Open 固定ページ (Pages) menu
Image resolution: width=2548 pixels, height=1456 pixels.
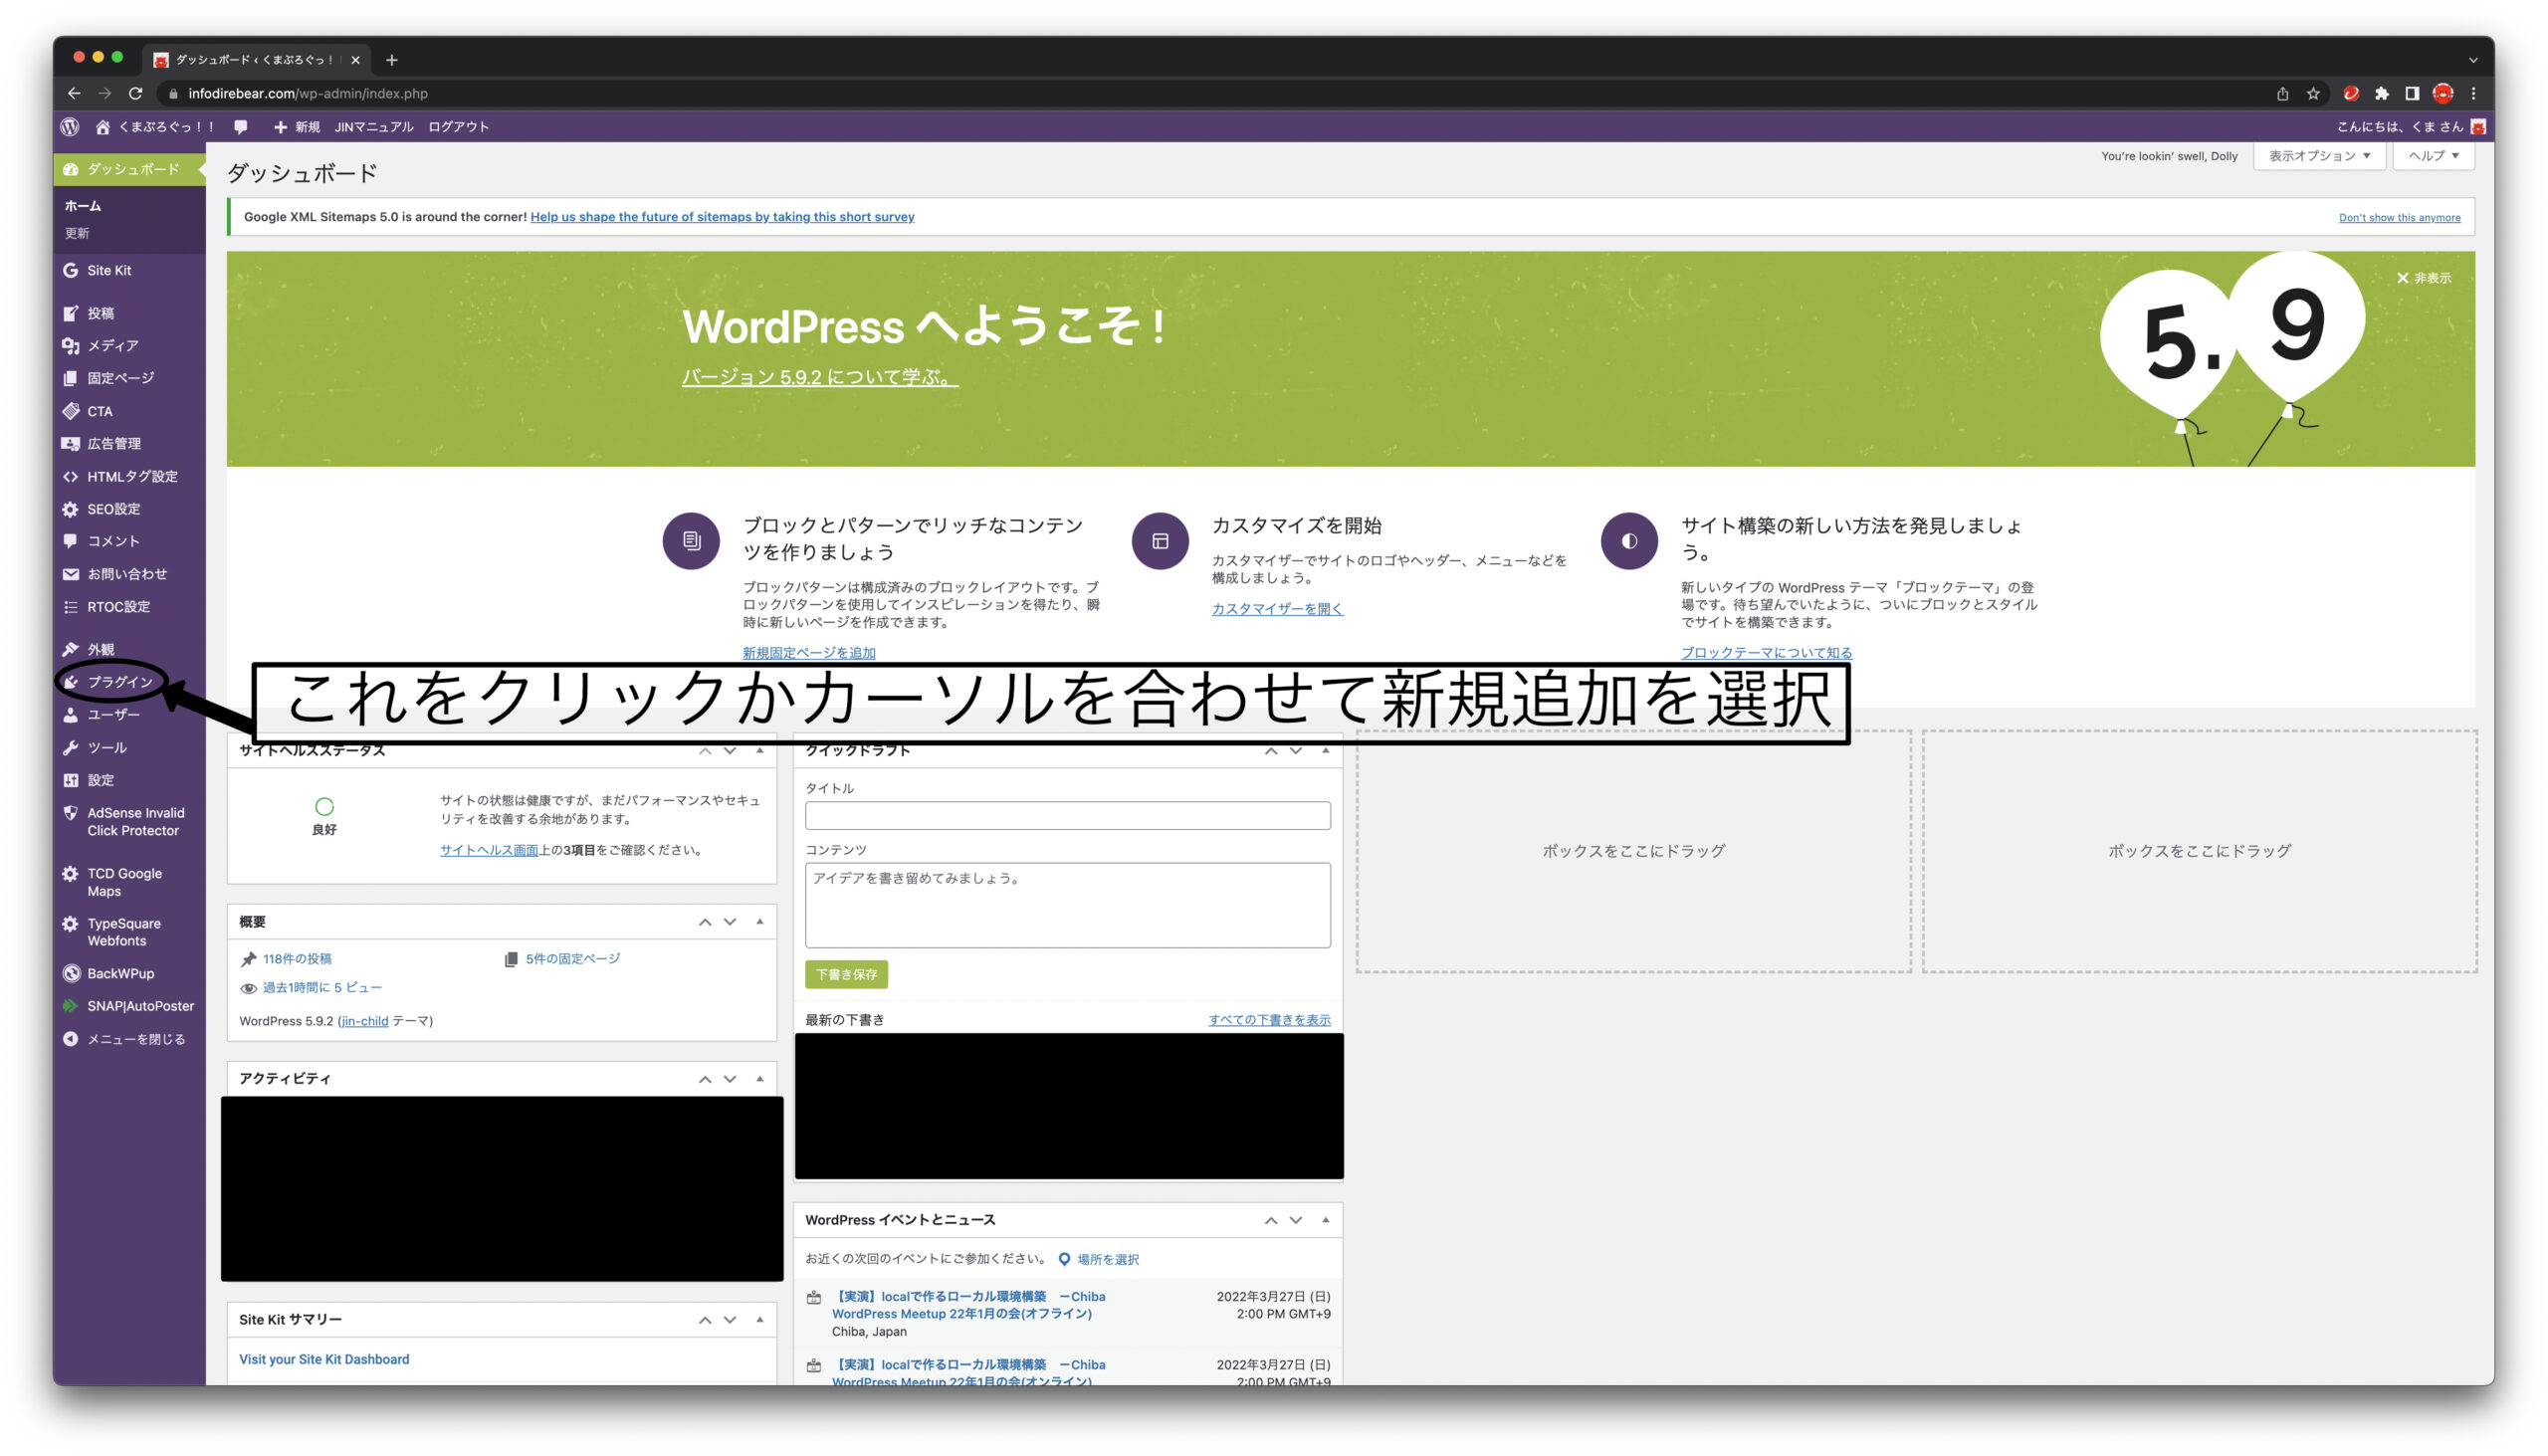pyautogui.click(x=120, y=378)
